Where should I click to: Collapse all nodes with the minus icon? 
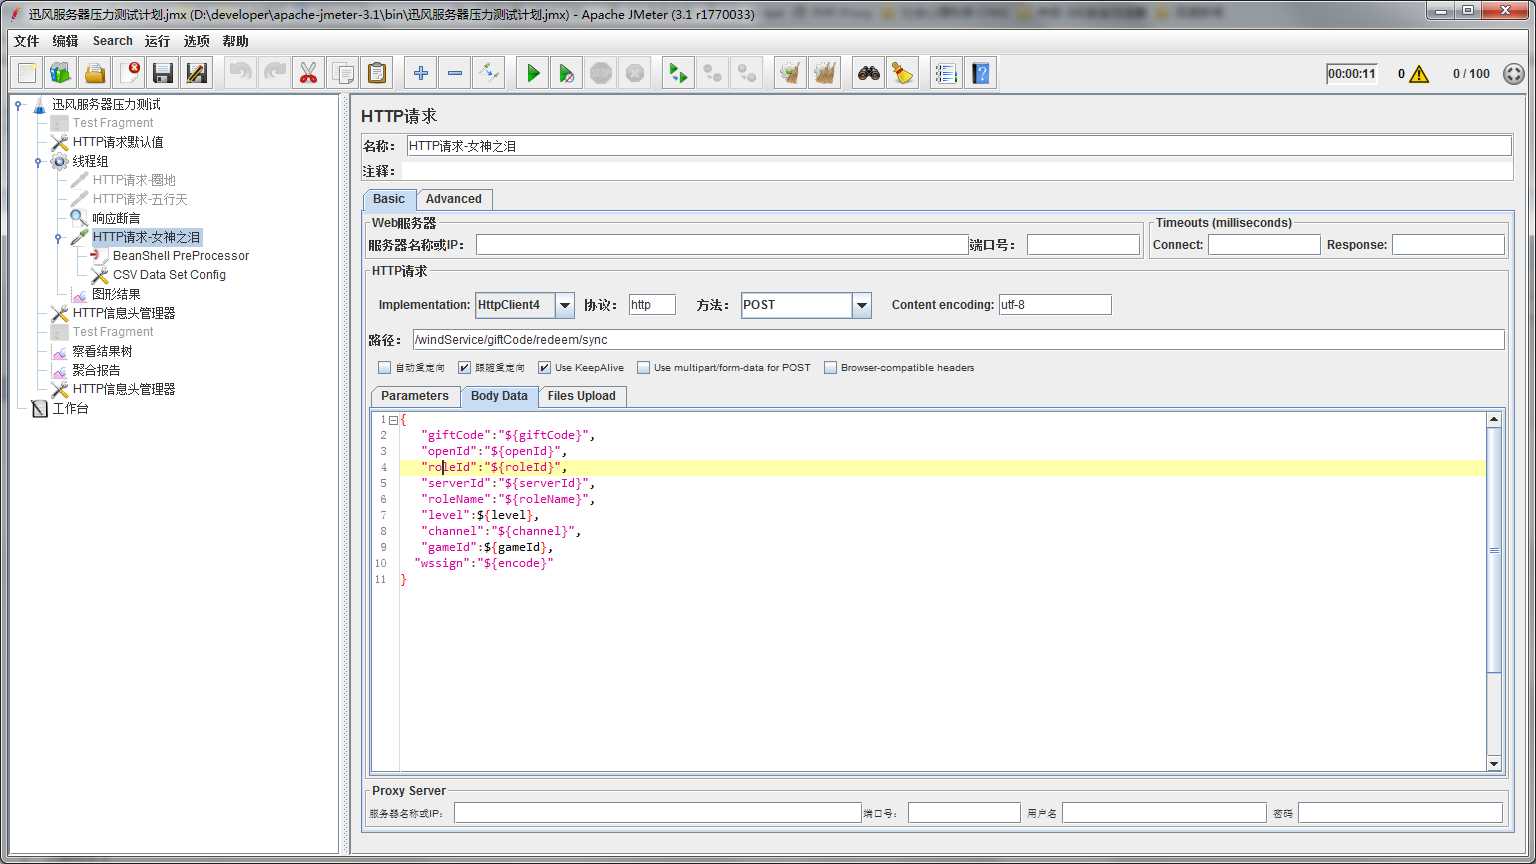tap(455, 73)
